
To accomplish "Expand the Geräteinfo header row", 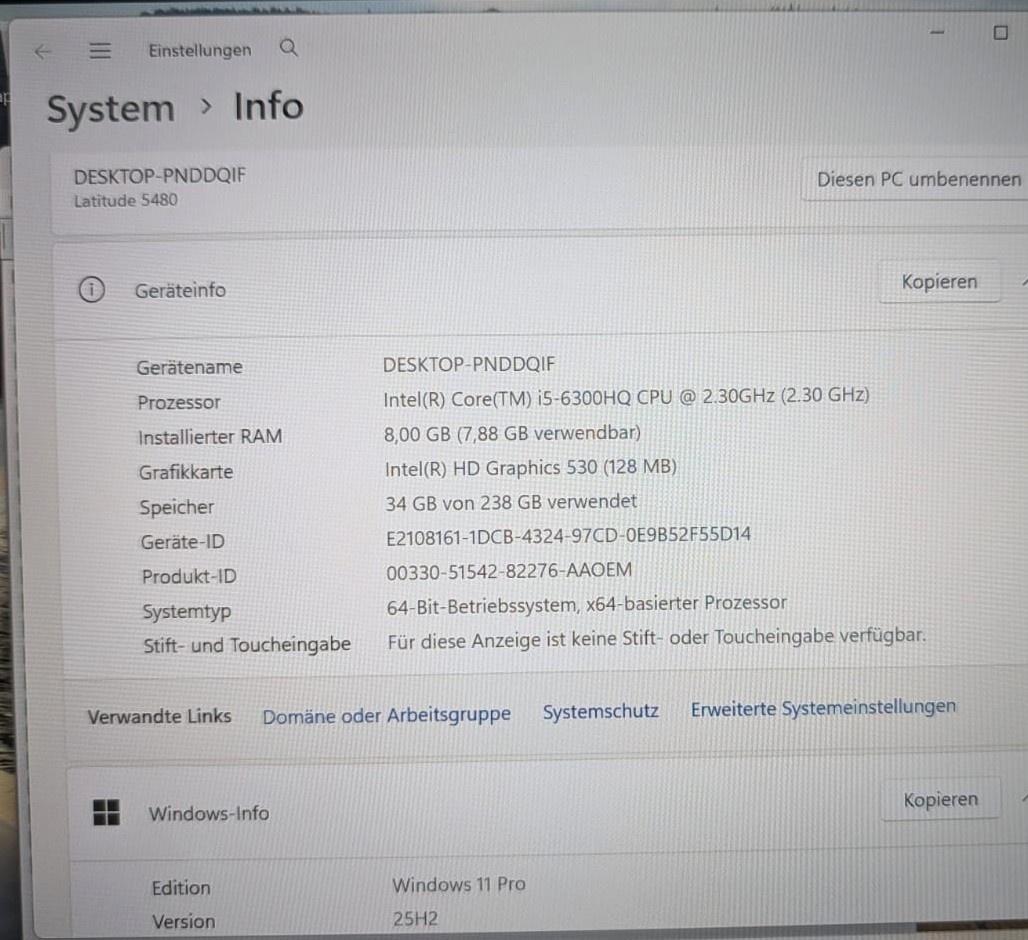I will pyautogui.click(x=540, y=288).
